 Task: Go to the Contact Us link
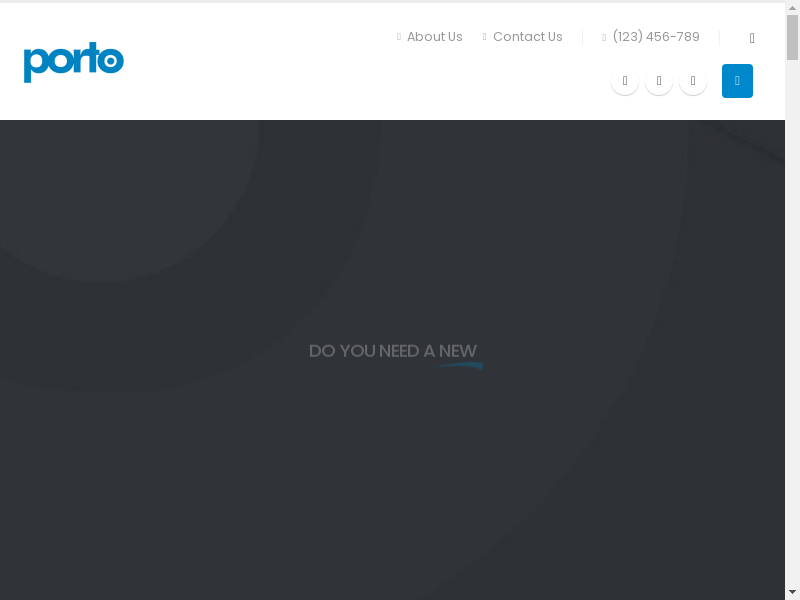(x=527, y=37)
